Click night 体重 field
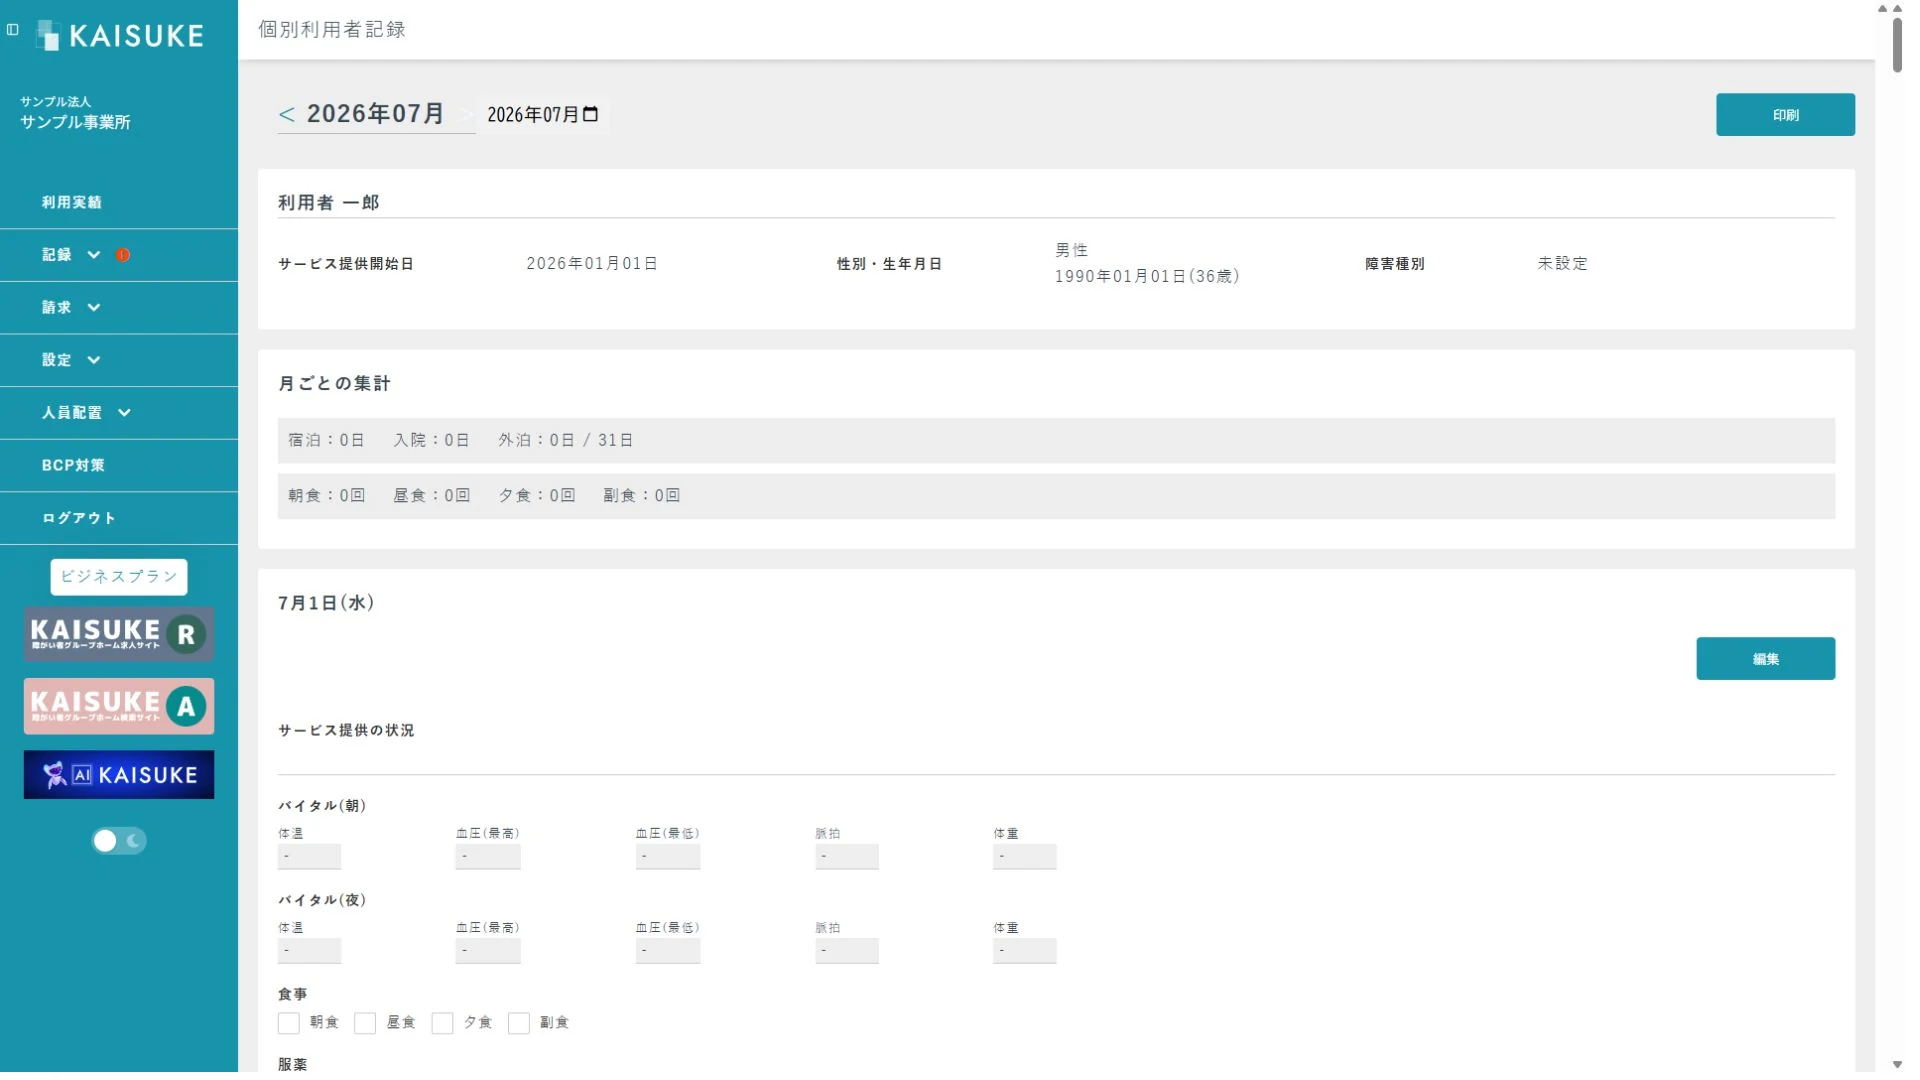 pyautogui.click(x=1025, y=951)
